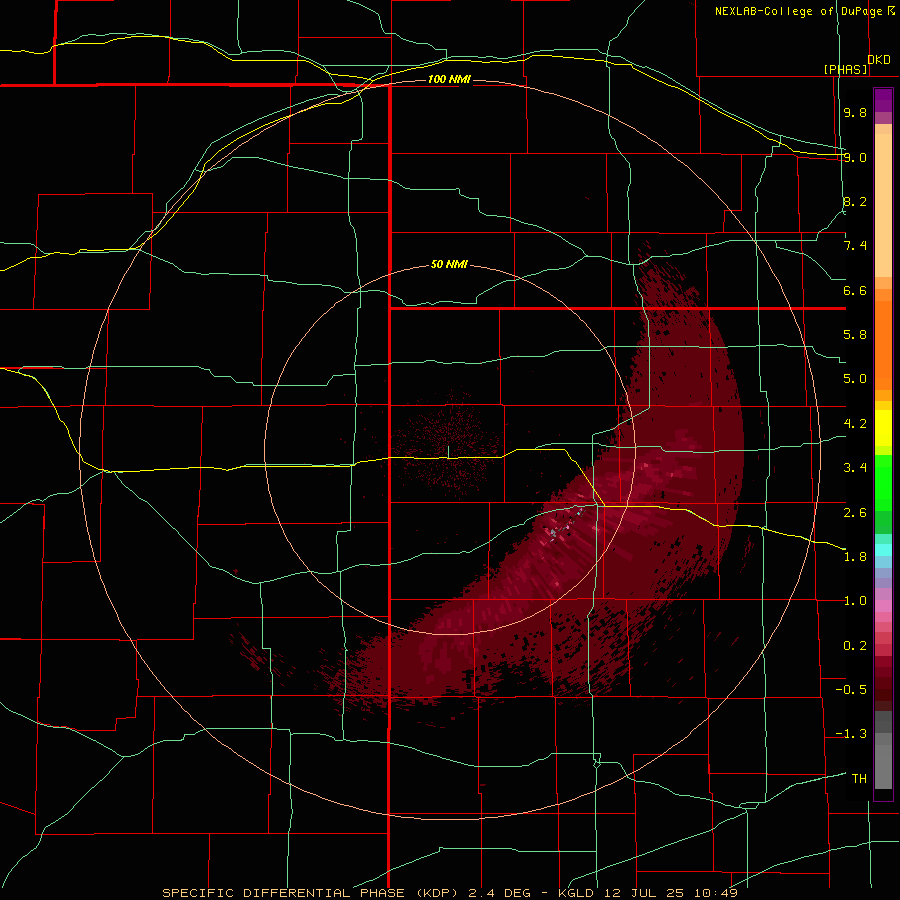This screenshot has height=900, width=900.
Task: Click the 100 NMI range ring label
Action: [x=449, y=79]
